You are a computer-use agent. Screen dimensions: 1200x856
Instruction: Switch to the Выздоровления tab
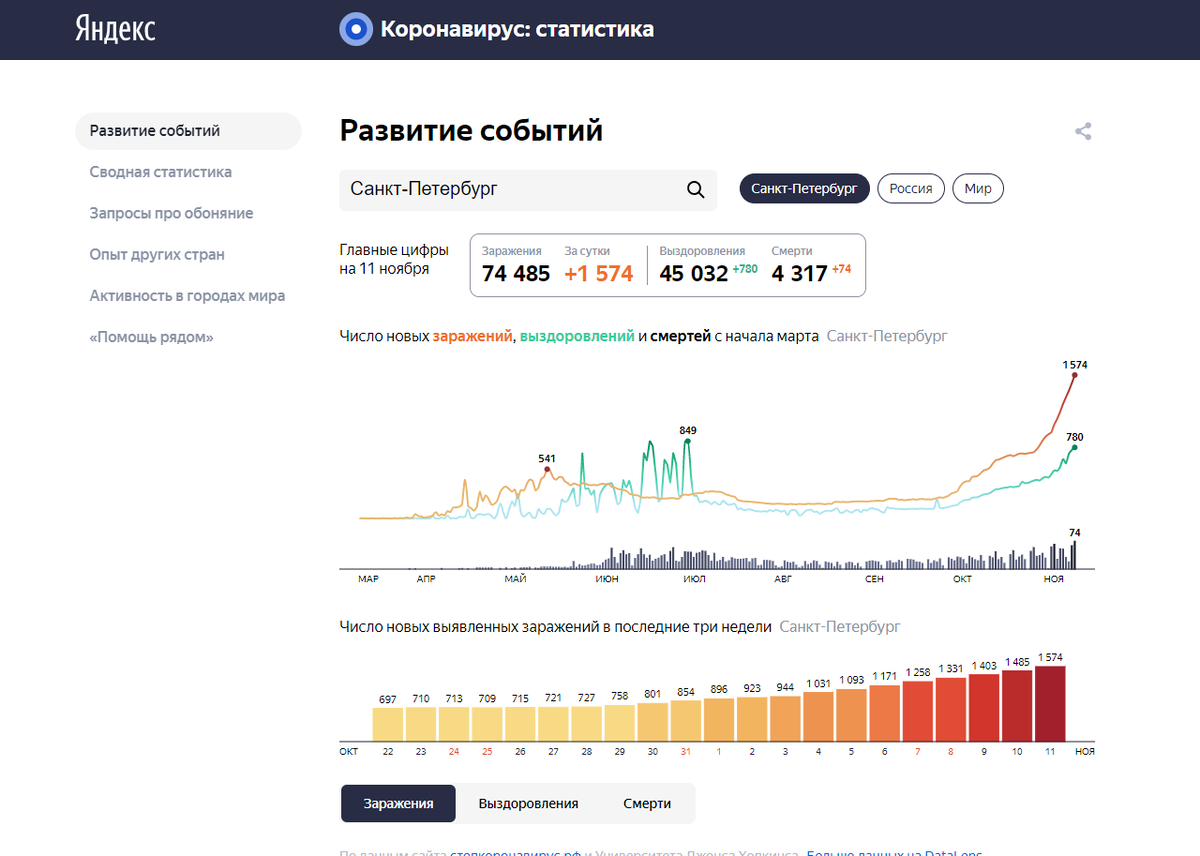pos(528,803)
